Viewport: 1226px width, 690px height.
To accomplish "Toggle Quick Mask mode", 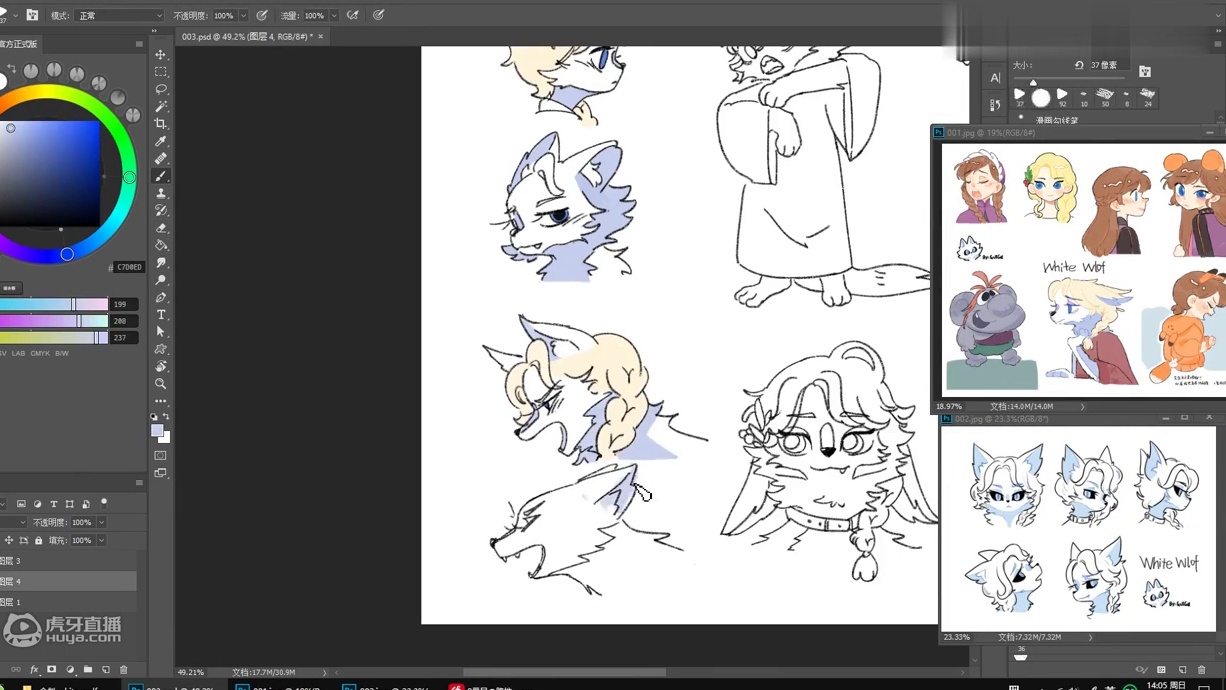I will click(x=161, y=456).
